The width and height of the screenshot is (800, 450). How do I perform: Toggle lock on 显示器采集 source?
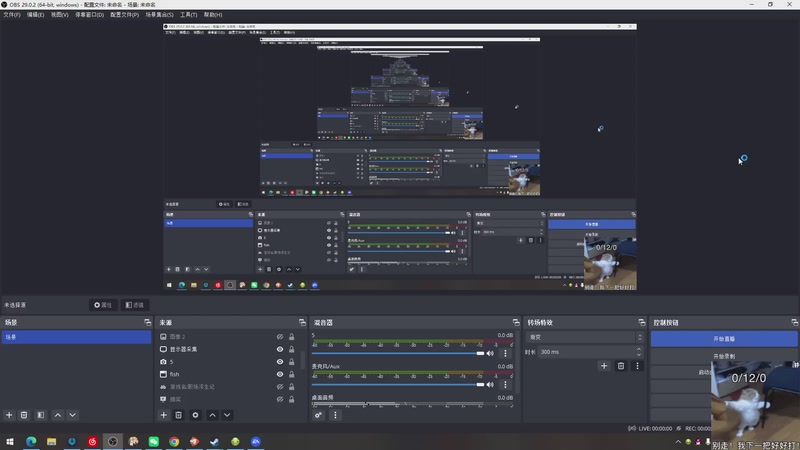[291, 349]
